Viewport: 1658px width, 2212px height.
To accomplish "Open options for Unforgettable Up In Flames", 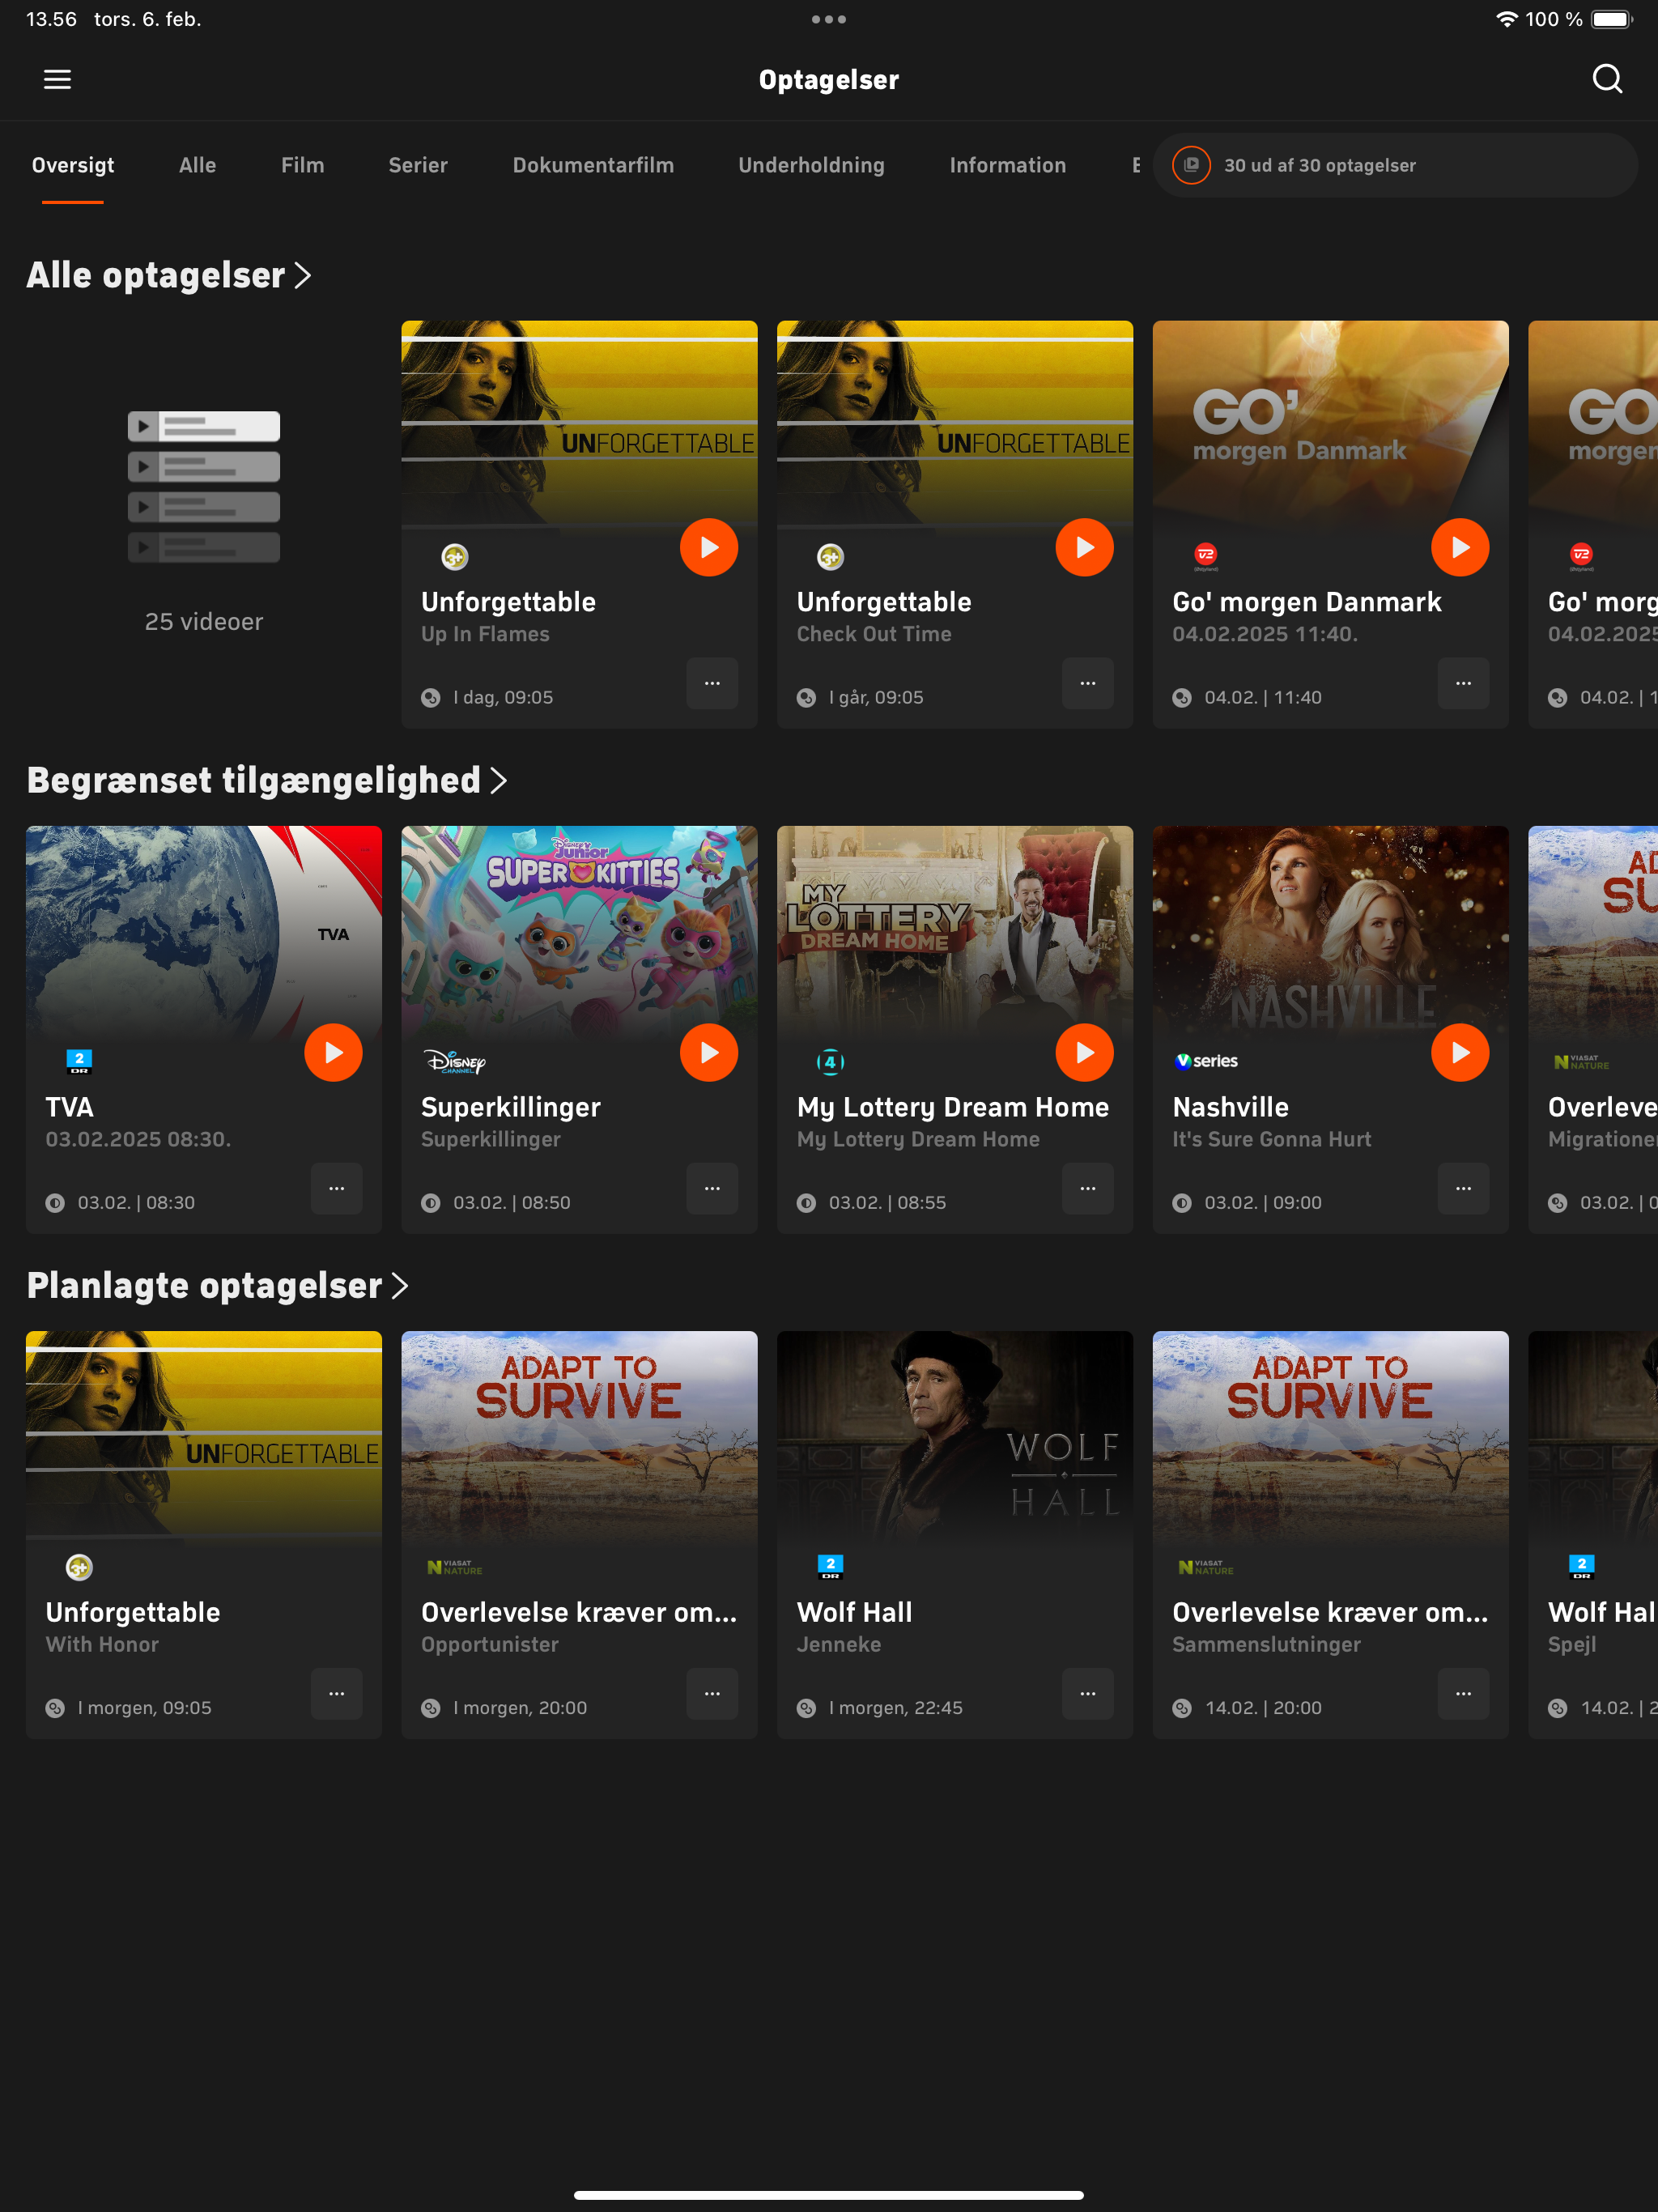I will 712,683.
